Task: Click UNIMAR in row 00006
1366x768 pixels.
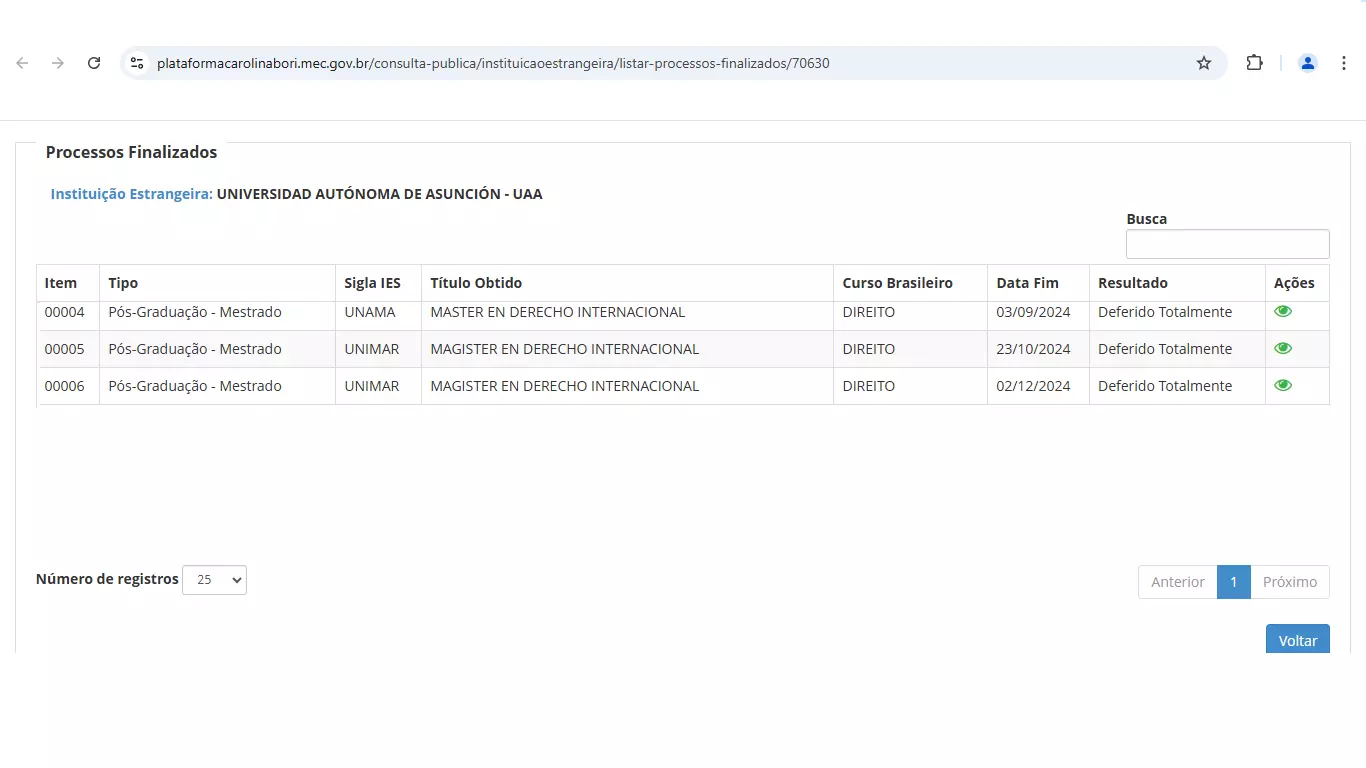Action: 372,386
